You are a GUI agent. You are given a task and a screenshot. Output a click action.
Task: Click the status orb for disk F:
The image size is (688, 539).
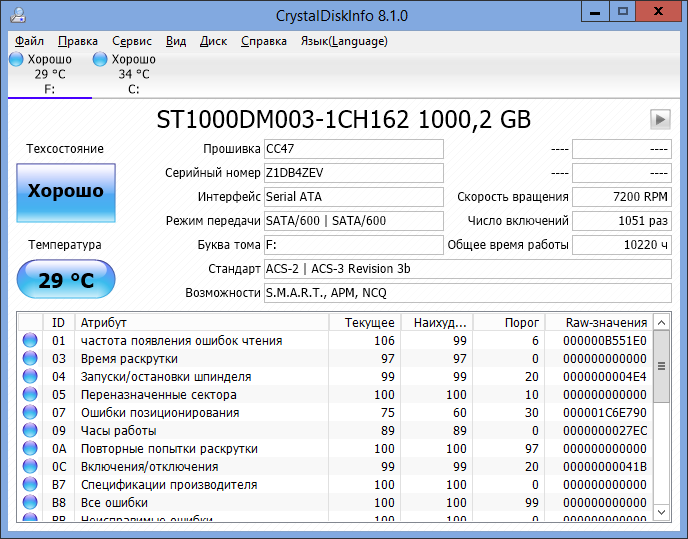point(16,60)
